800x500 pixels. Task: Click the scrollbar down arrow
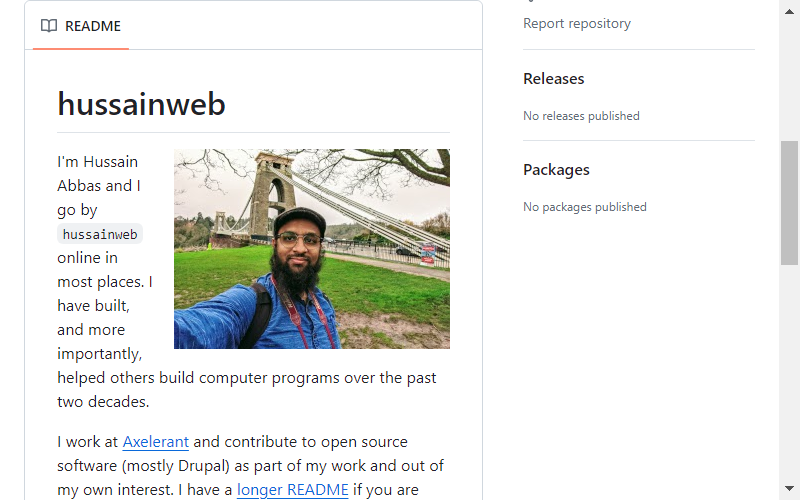(x=789, y=488)
